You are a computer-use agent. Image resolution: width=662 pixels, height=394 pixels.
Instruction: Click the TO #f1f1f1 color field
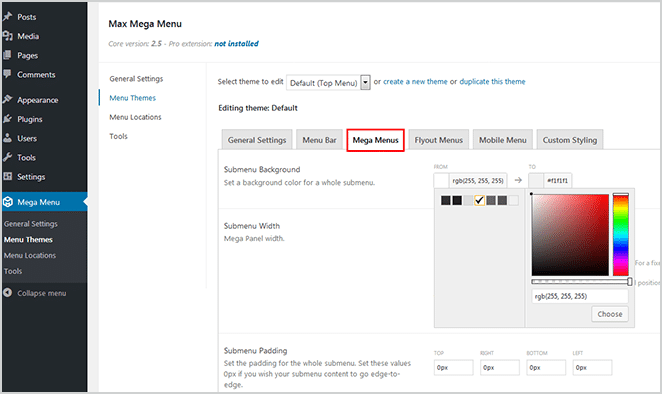[x=558, y=180]
